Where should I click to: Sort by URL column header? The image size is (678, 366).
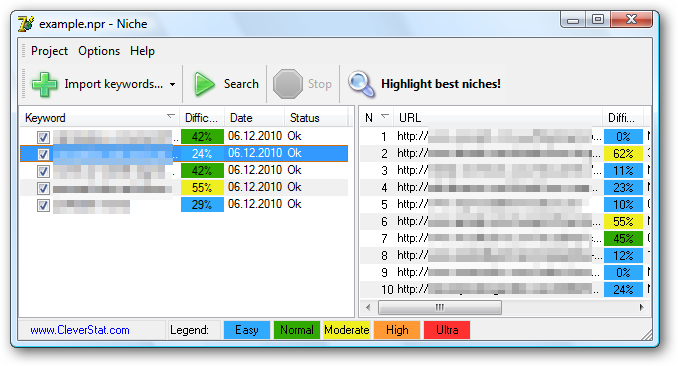(x=497, y=118)
